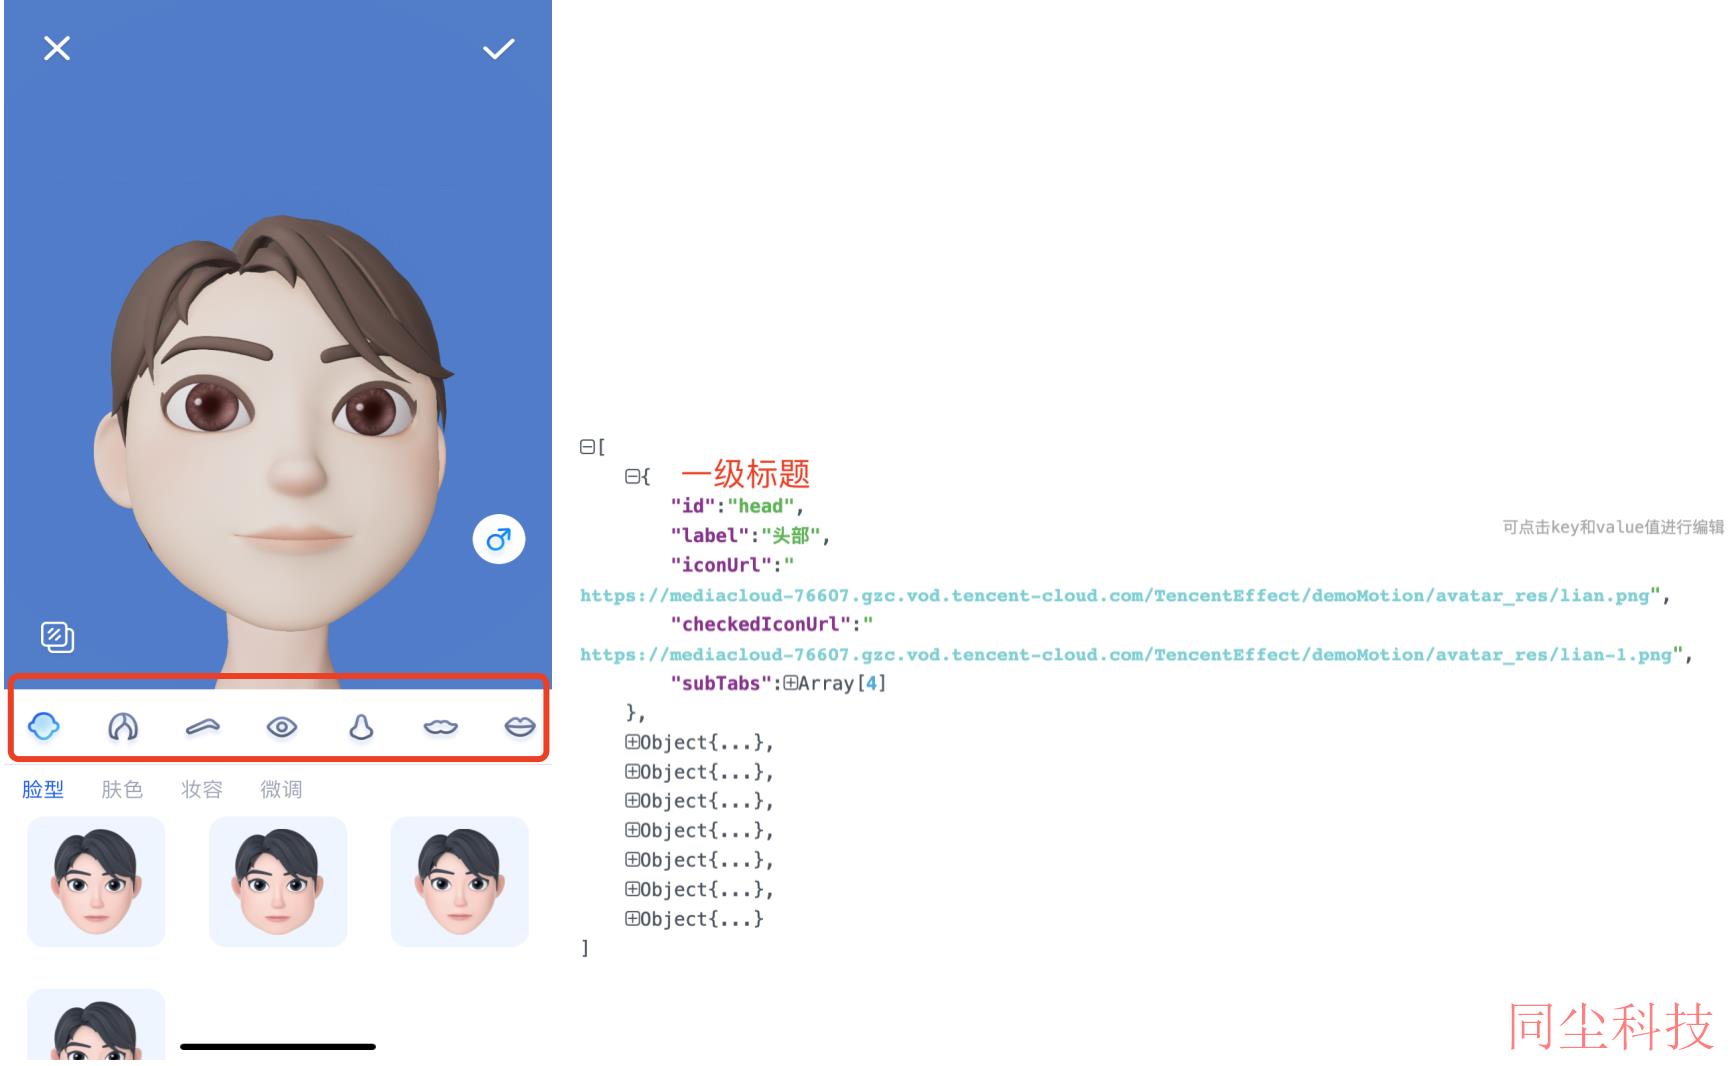Select the eyebrow category icon
Viewport: 1732px width, 1066px height.
point(203,727)
